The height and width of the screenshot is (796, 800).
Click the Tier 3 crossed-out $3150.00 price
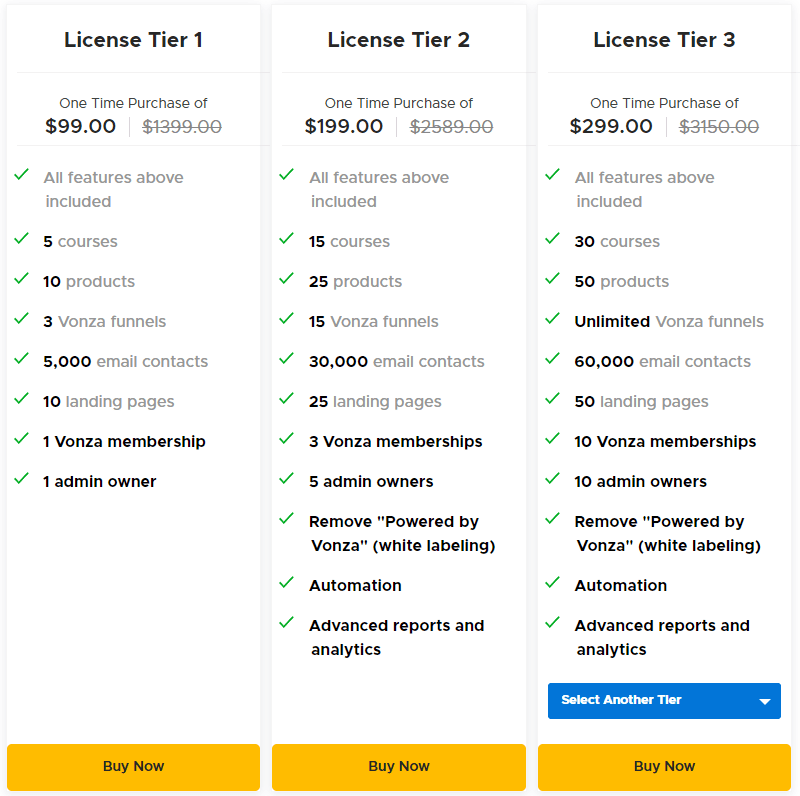pyautogui.click(x=719, y=127)
